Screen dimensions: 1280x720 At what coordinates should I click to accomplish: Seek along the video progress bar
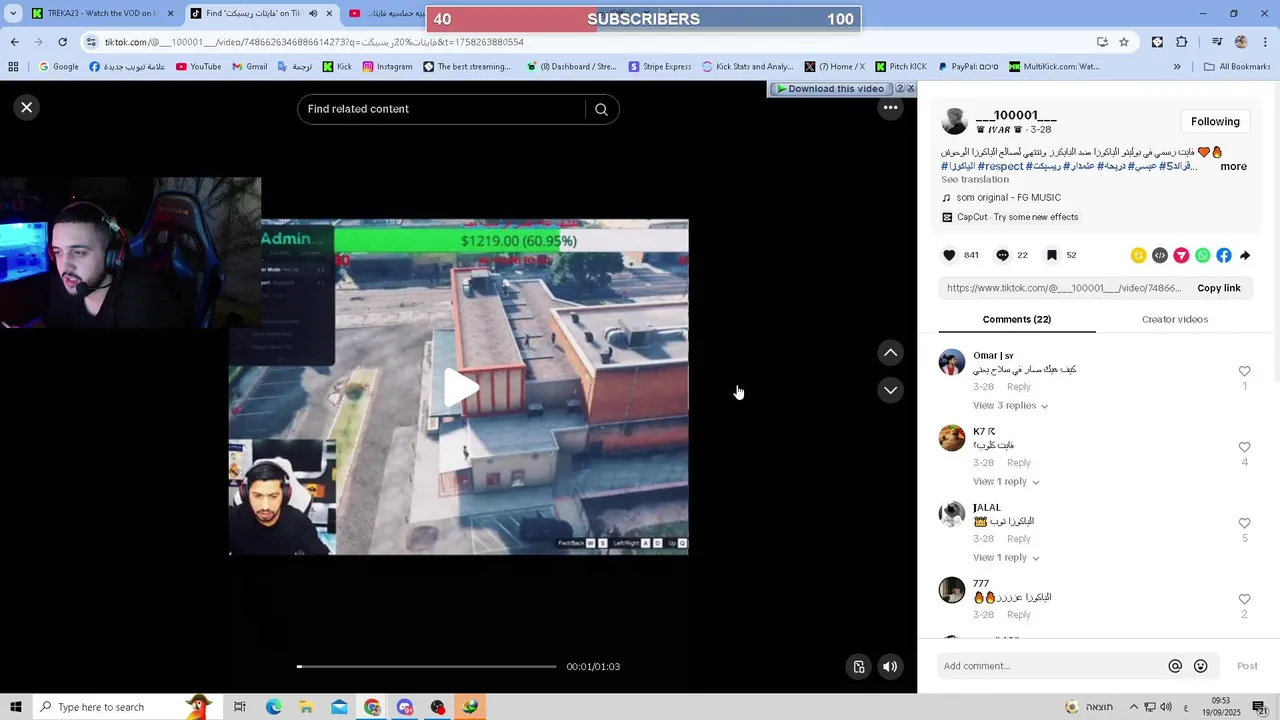pyautogui.click(x=427, y=666)
